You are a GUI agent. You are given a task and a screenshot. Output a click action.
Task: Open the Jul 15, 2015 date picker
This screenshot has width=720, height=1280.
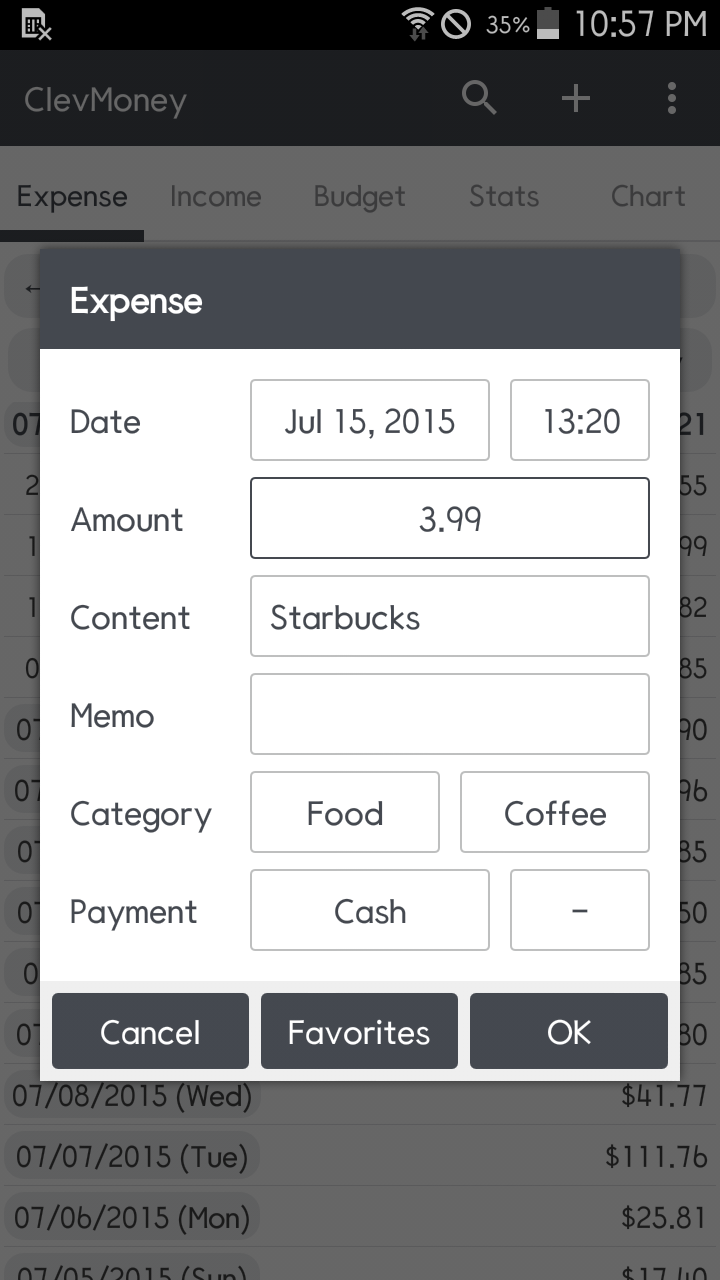point(369,420)
